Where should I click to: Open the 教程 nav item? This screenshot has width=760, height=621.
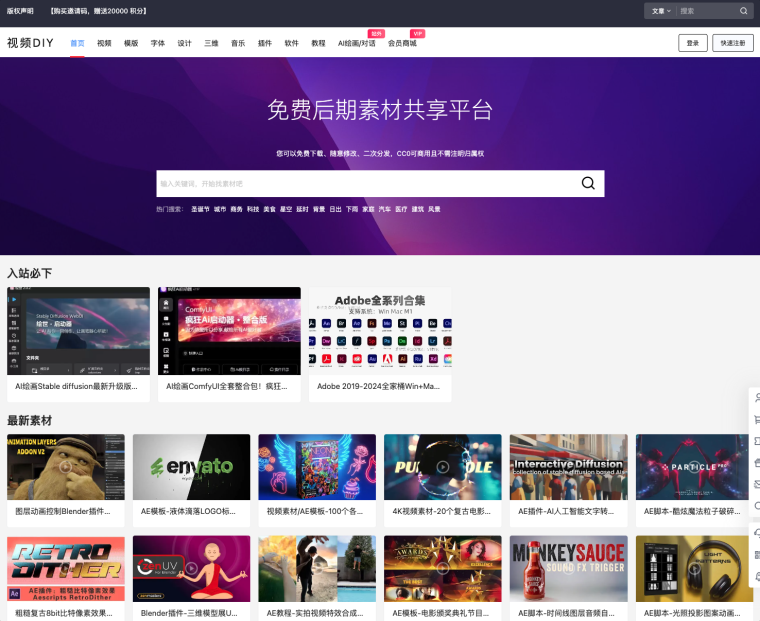point(318,43)
